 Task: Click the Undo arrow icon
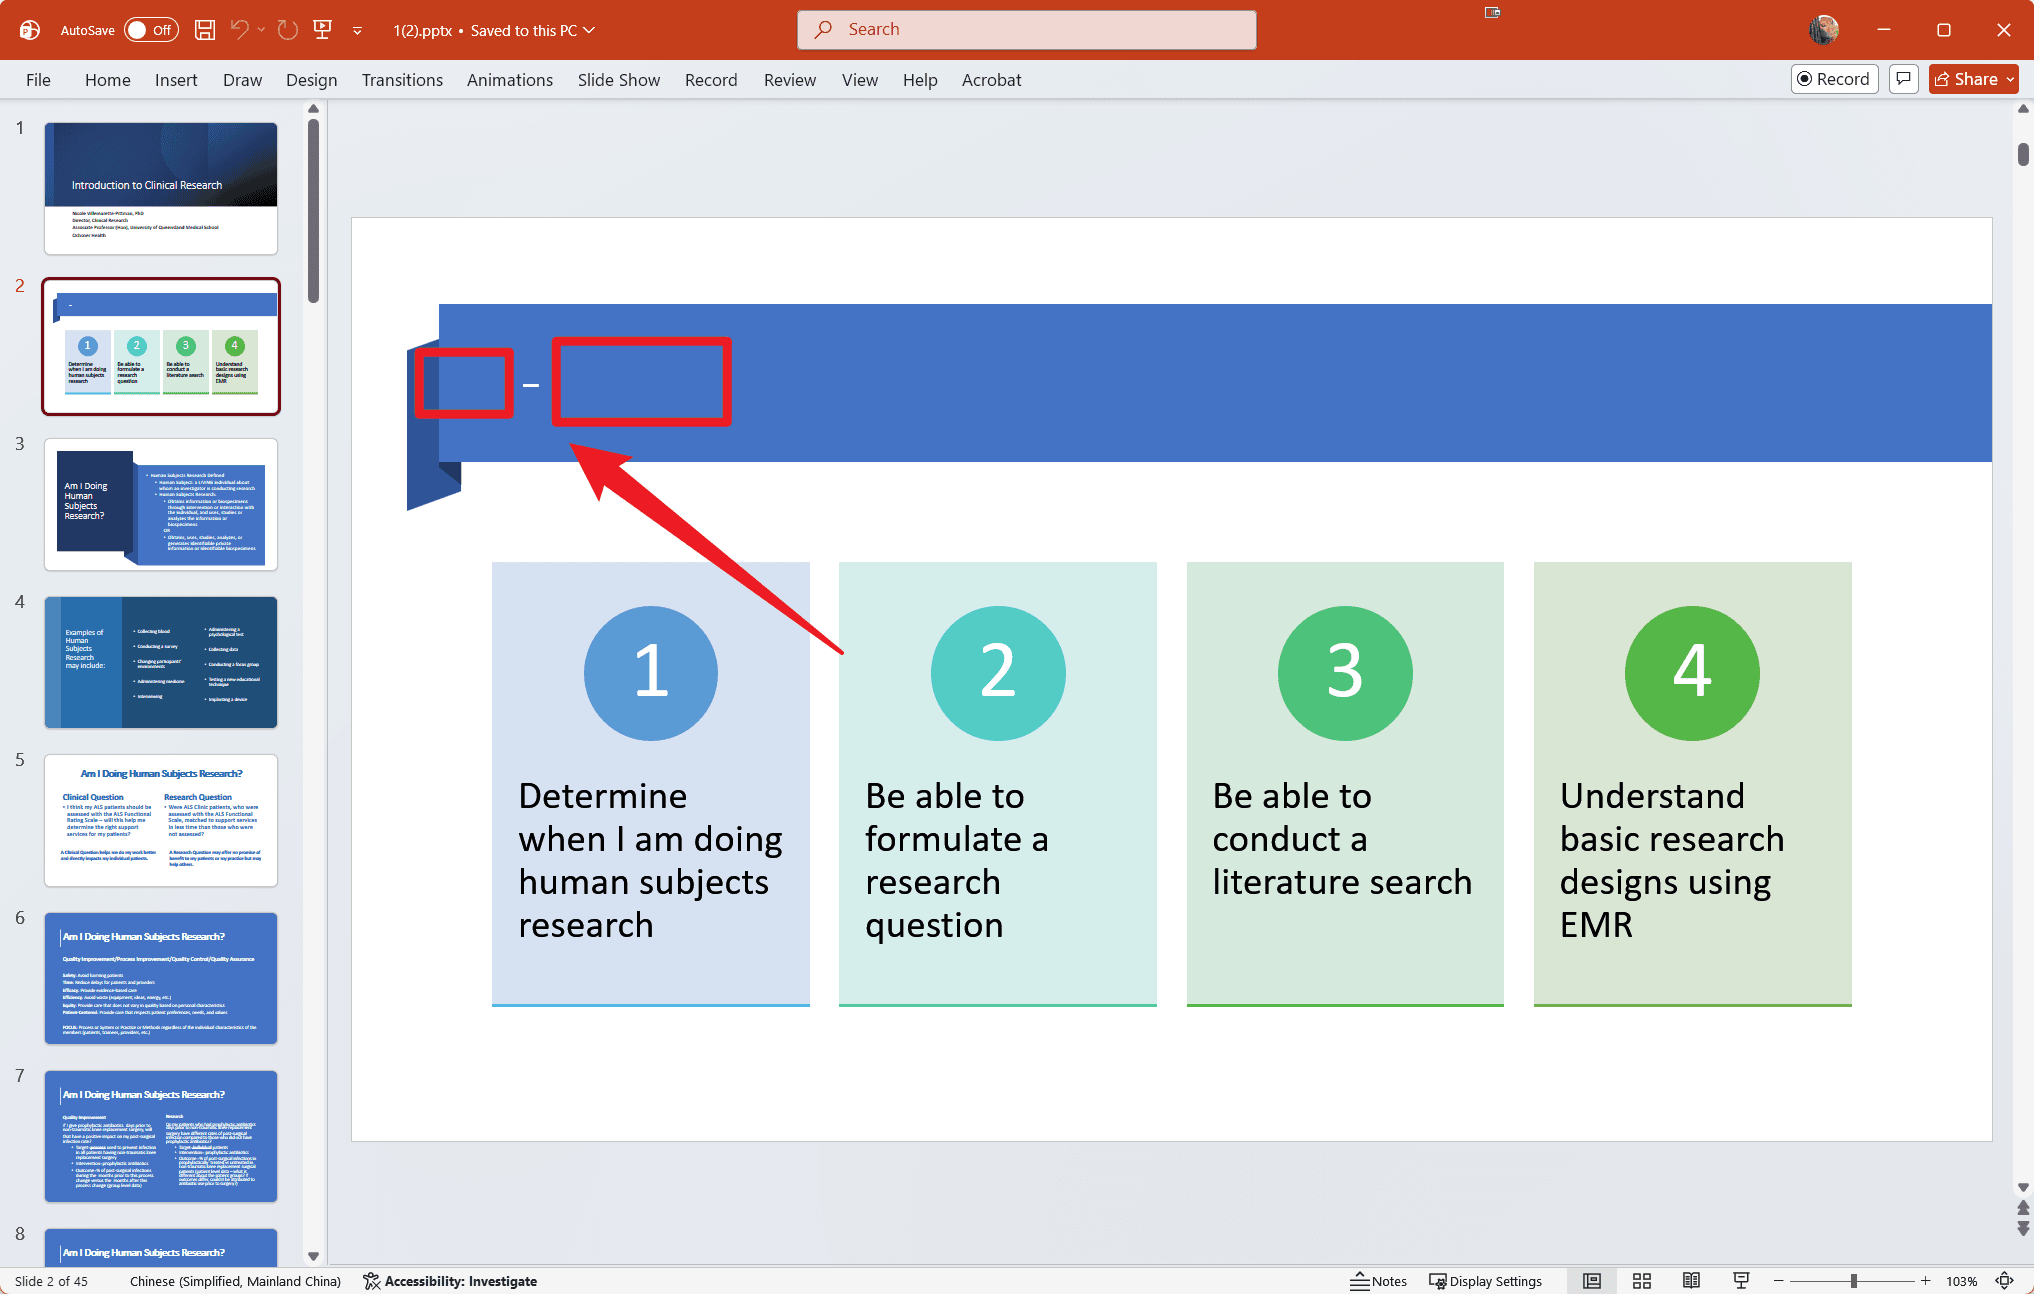239,30
